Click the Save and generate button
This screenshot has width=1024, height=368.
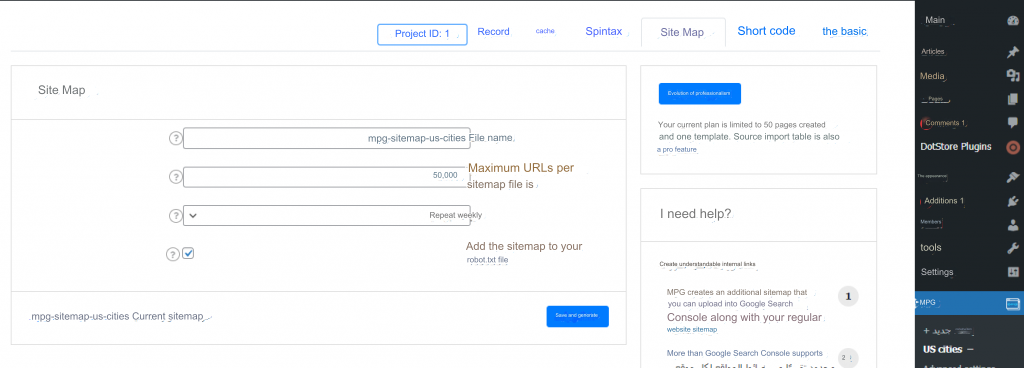click(x=577, y=316)
